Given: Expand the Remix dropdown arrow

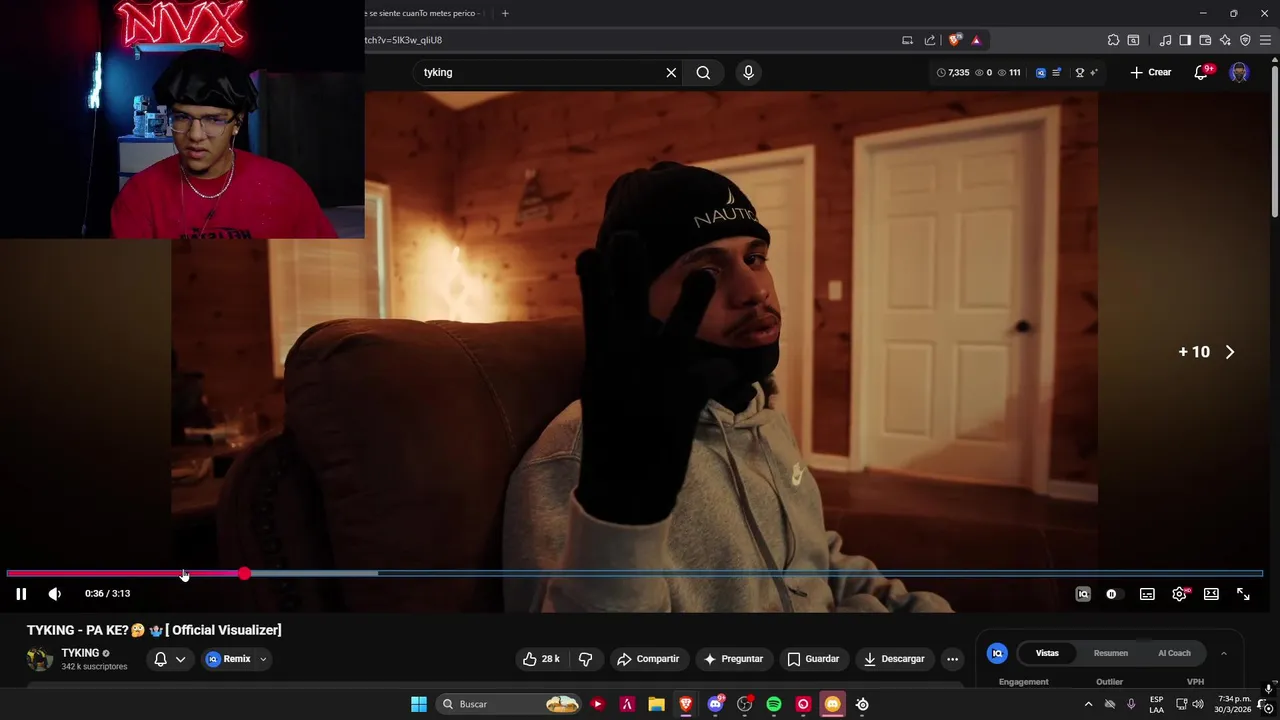Looking at the screenshot, I should 263,659.
